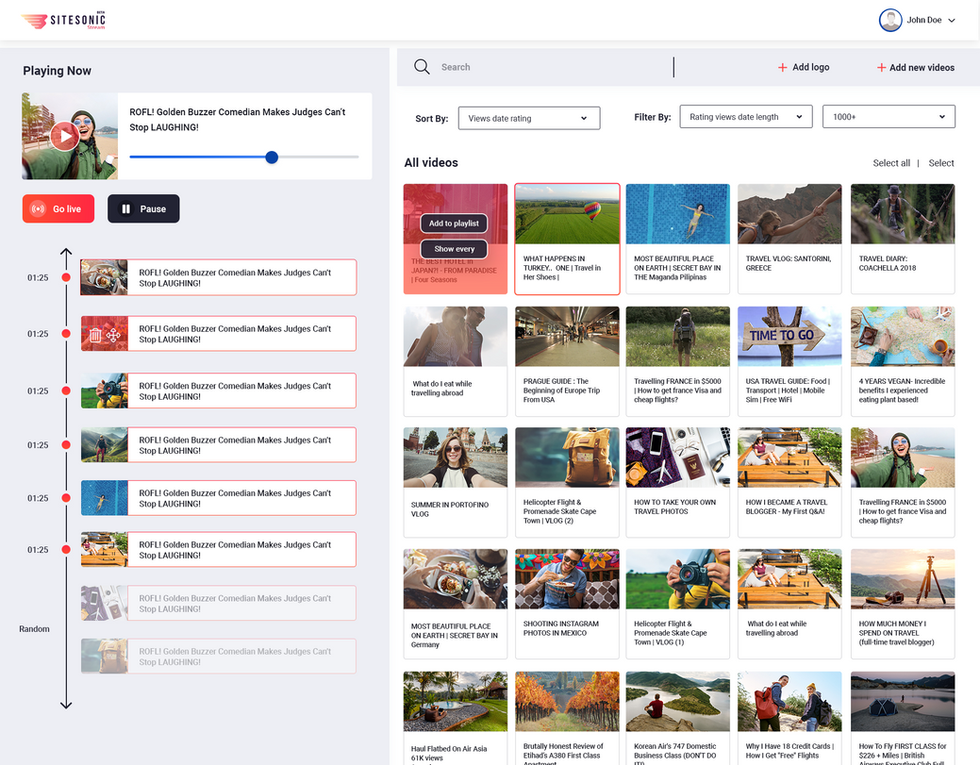Open 'Why I Have 18 Credit Cards' video
Screen dimensions: 980x765
[789, 718]
